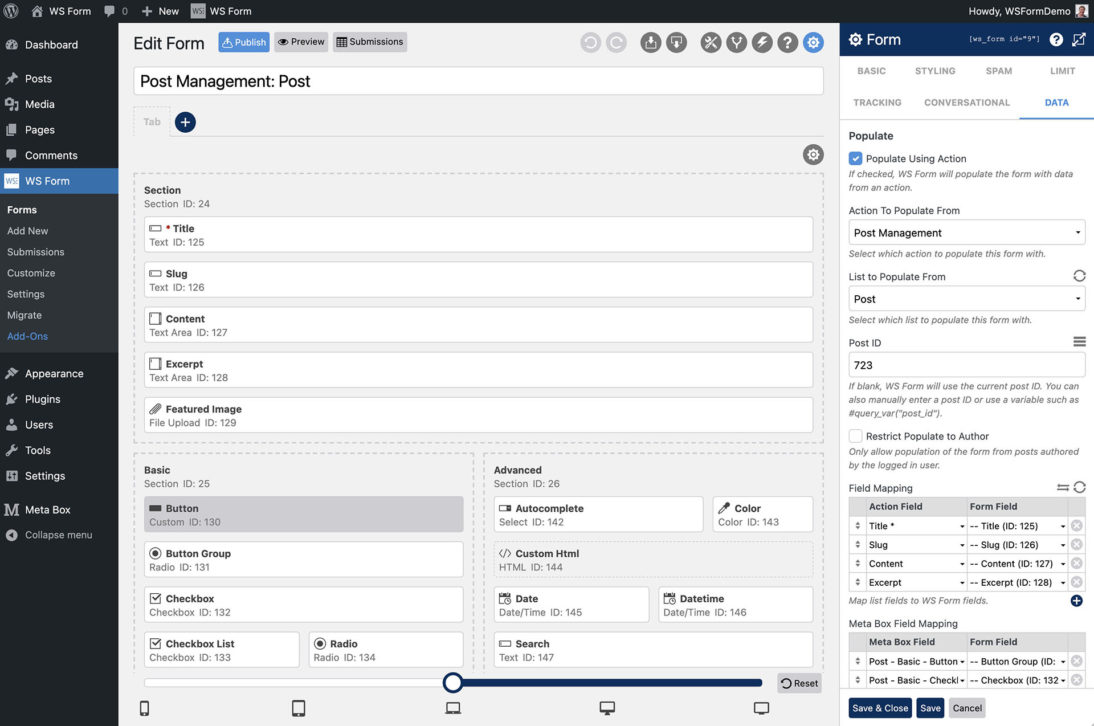The height and width of the screenshot is (726, 1094).
Task: Click Save & Close
Action: click(880, 708)
